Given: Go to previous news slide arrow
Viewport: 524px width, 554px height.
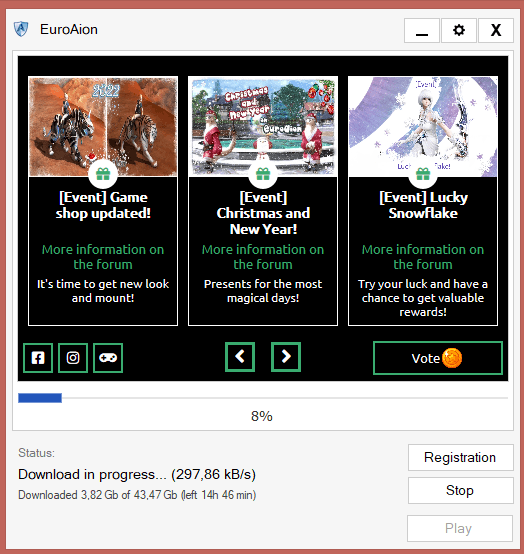Looking at the screenshot, I should (240, 356).
